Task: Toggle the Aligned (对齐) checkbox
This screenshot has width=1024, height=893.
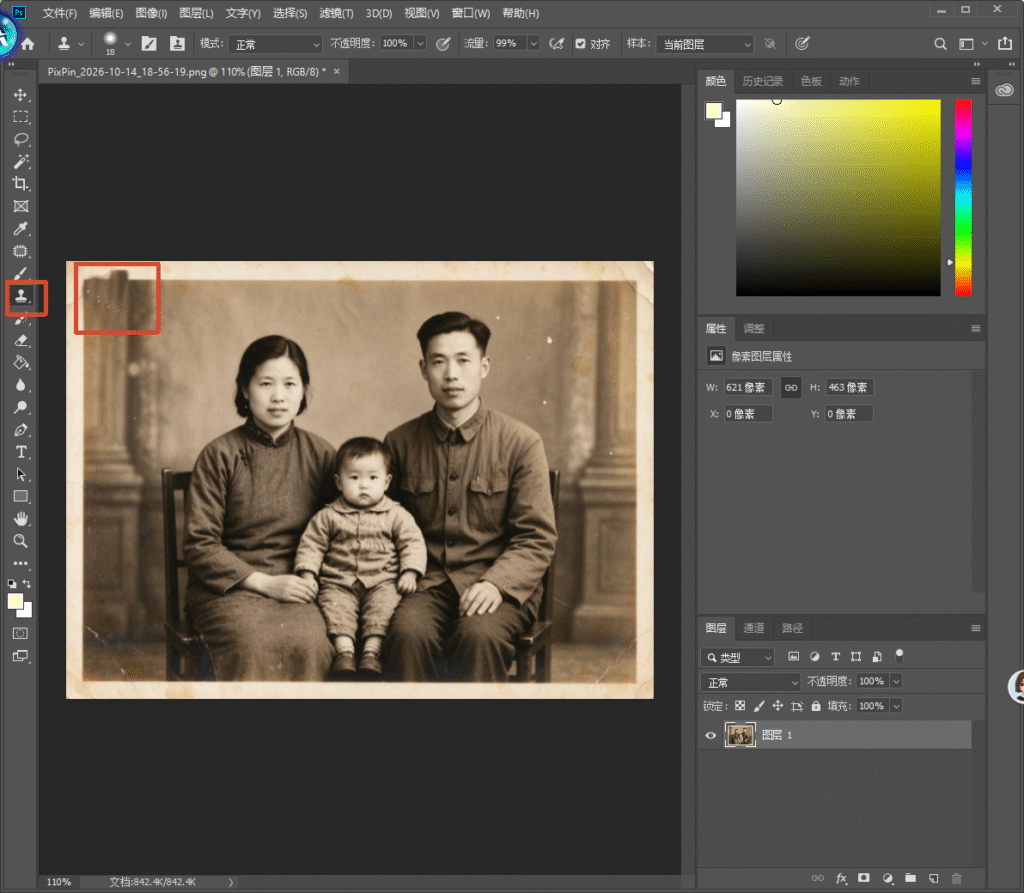Action: click(581, 44)
